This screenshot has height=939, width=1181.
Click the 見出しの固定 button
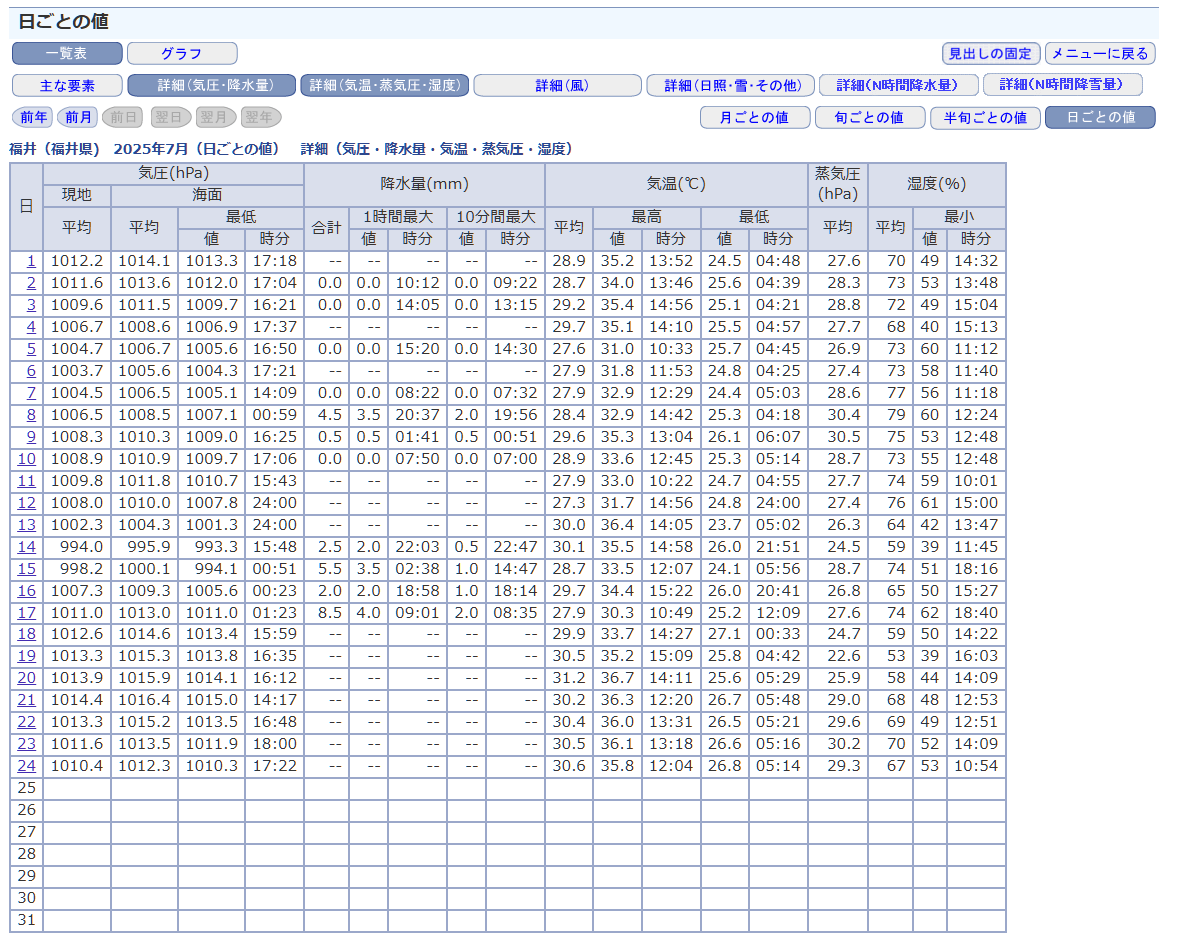pos(991,53)
